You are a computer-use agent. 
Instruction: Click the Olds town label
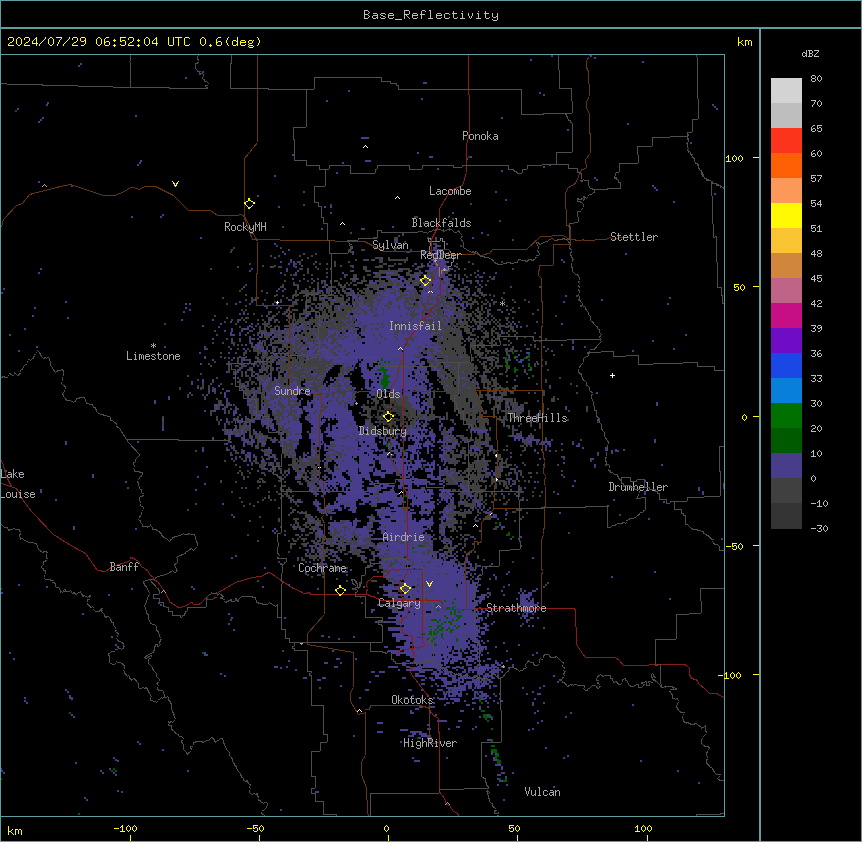tap(388, 394)
